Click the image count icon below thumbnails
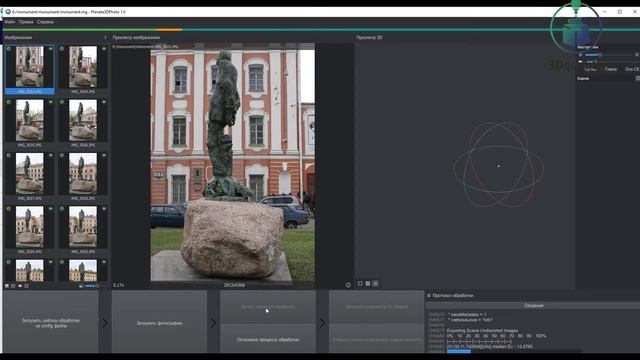This screenshot has width=640, height=360. [7, 286]
